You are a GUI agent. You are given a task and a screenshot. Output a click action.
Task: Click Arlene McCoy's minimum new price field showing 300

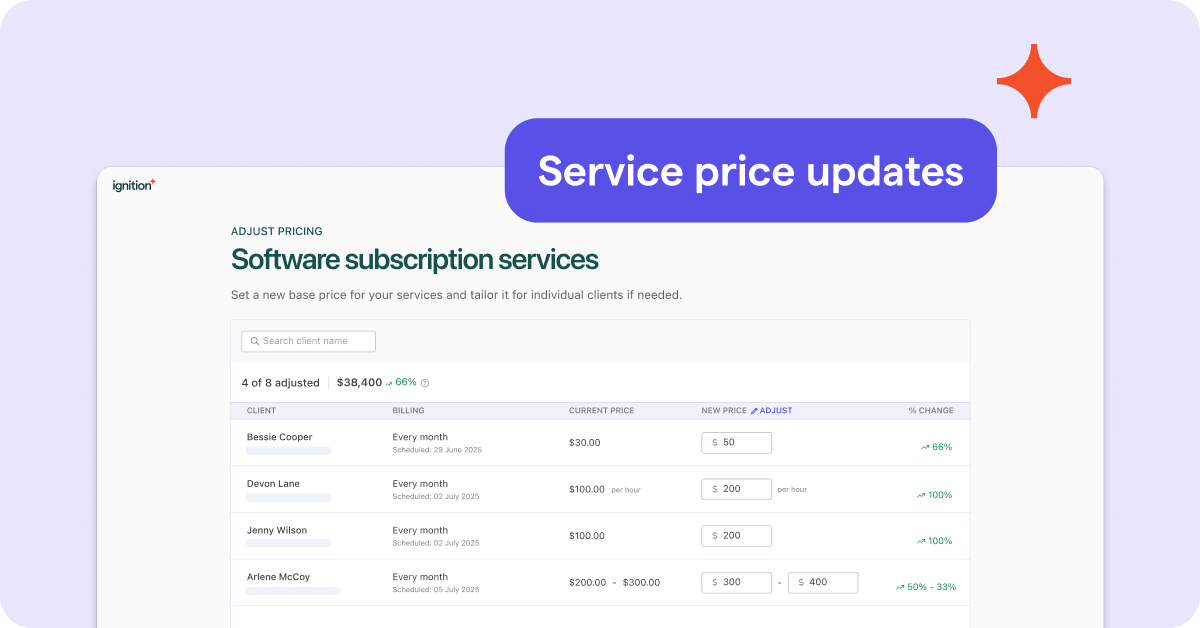pos(743,582)
